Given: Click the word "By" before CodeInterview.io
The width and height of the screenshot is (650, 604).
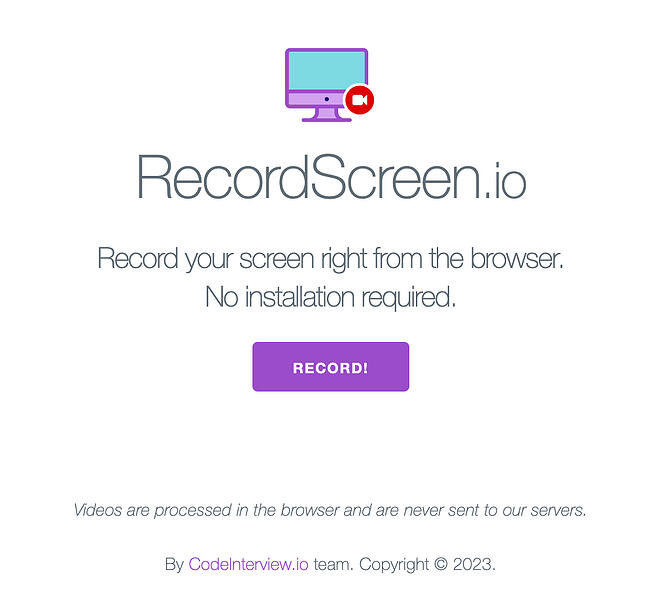Looking at the screenshot, I should point(174,565).
